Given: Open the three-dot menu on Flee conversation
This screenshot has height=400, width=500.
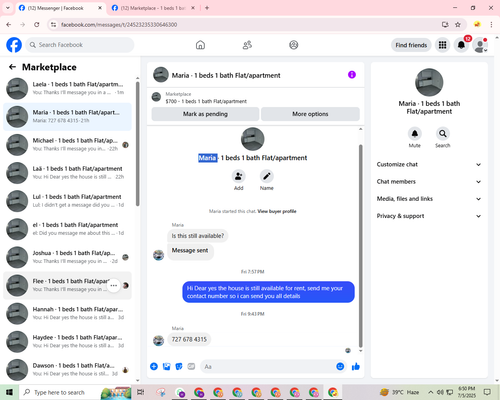Looking at the screenshot, I should point(114,285).
